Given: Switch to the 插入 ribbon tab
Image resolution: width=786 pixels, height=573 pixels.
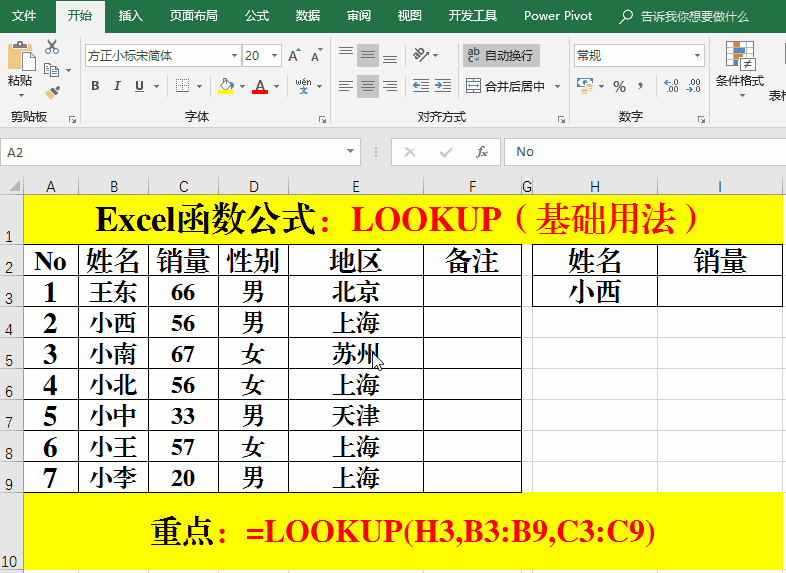Looking at the screenshot, I should coord(130,16).
